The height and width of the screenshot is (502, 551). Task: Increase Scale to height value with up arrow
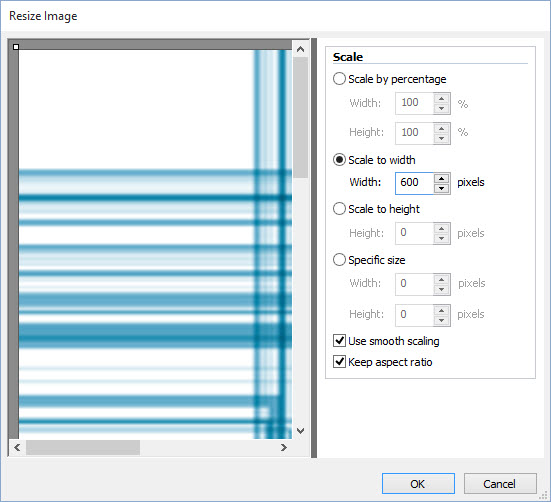pyautogui.click(x=441, y=229)
